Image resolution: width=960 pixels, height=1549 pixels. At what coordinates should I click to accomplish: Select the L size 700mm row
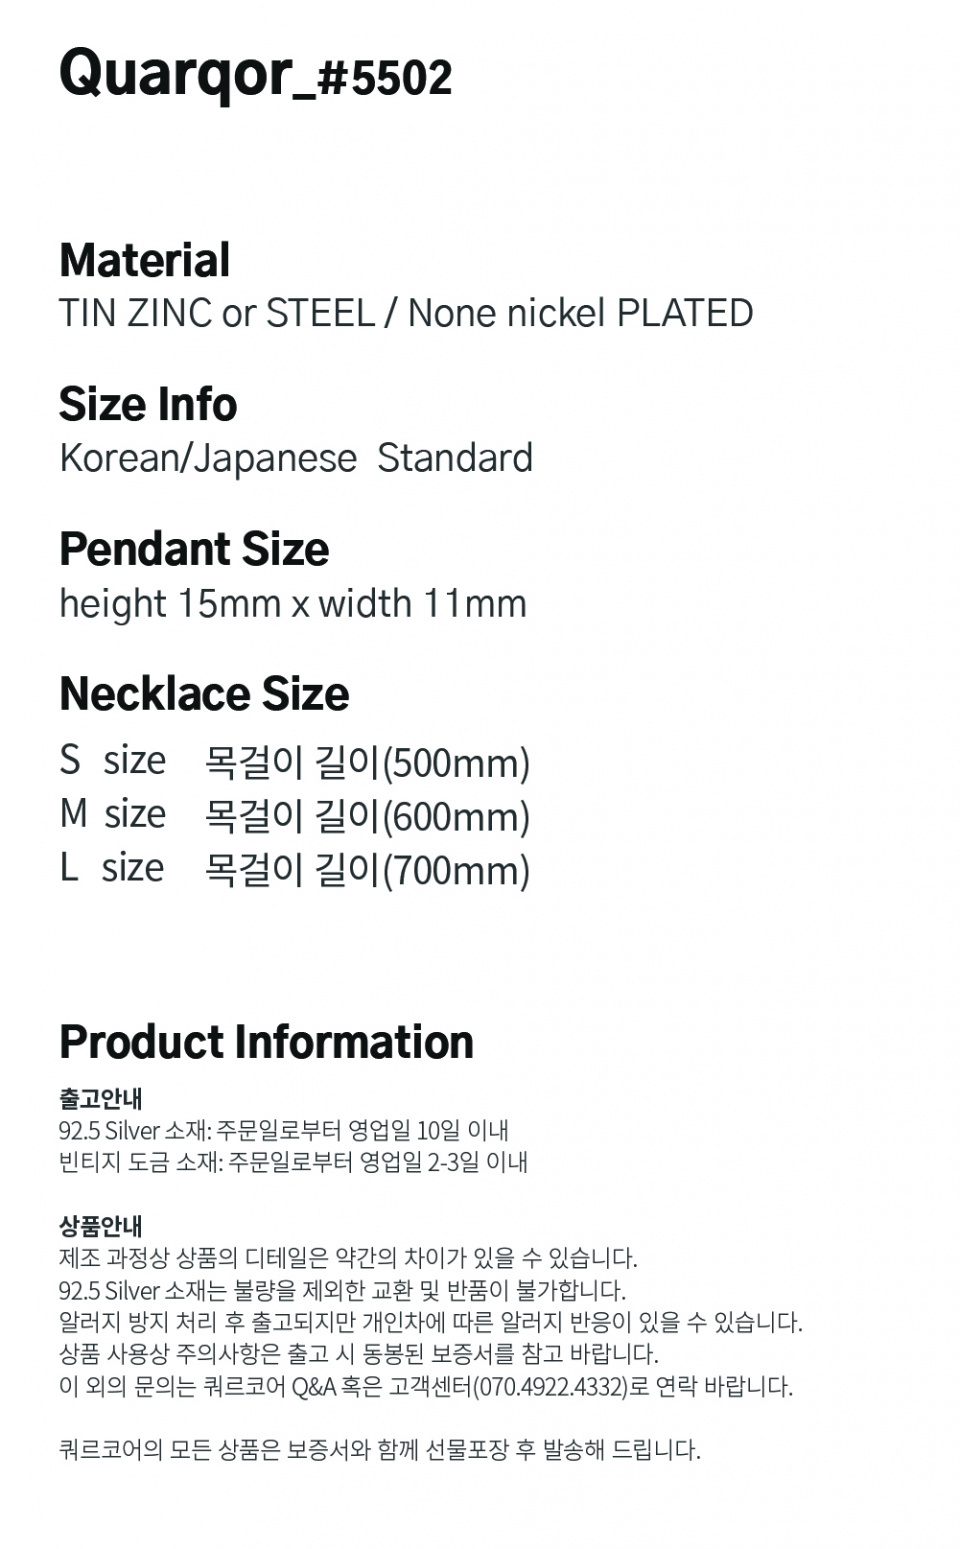coord(294,868)
